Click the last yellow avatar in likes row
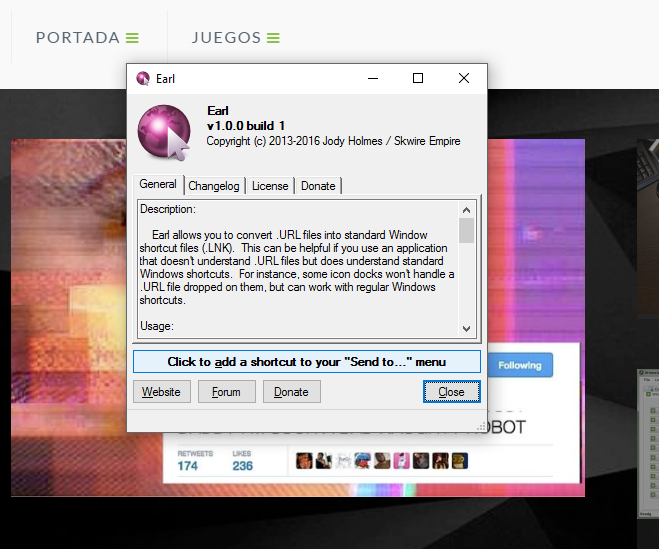This screenshot has width=659, height=549. 460,461
